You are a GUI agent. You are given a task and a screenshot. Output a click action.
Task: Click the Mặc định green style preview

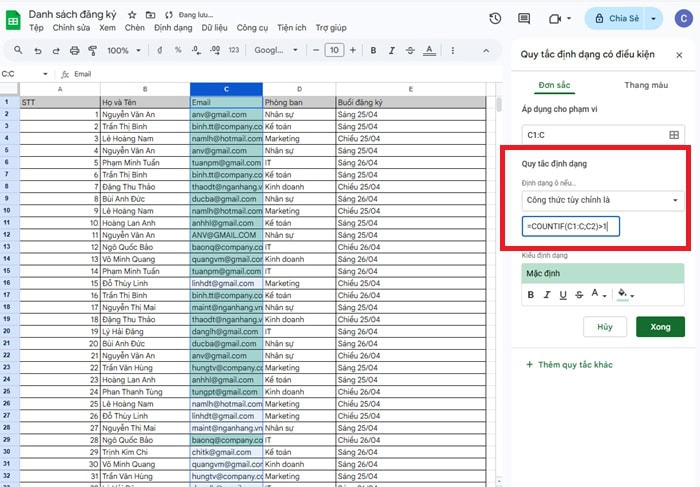coord(602,271)
